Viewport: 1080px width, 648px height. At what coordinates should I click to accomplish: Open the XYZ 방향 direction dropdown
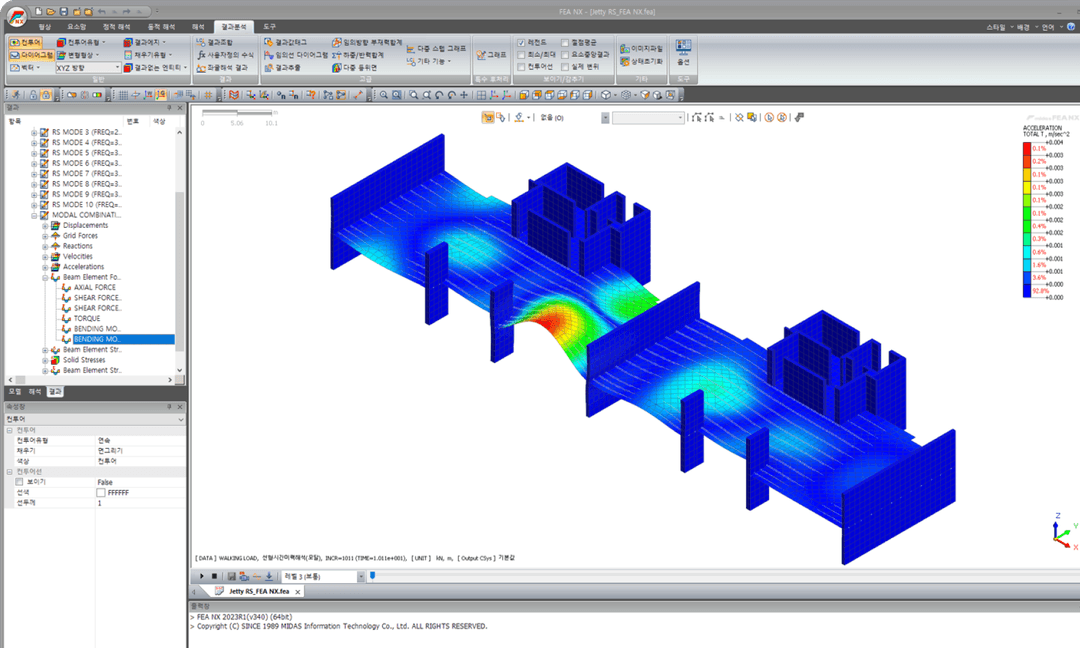(x=88, y=67)
